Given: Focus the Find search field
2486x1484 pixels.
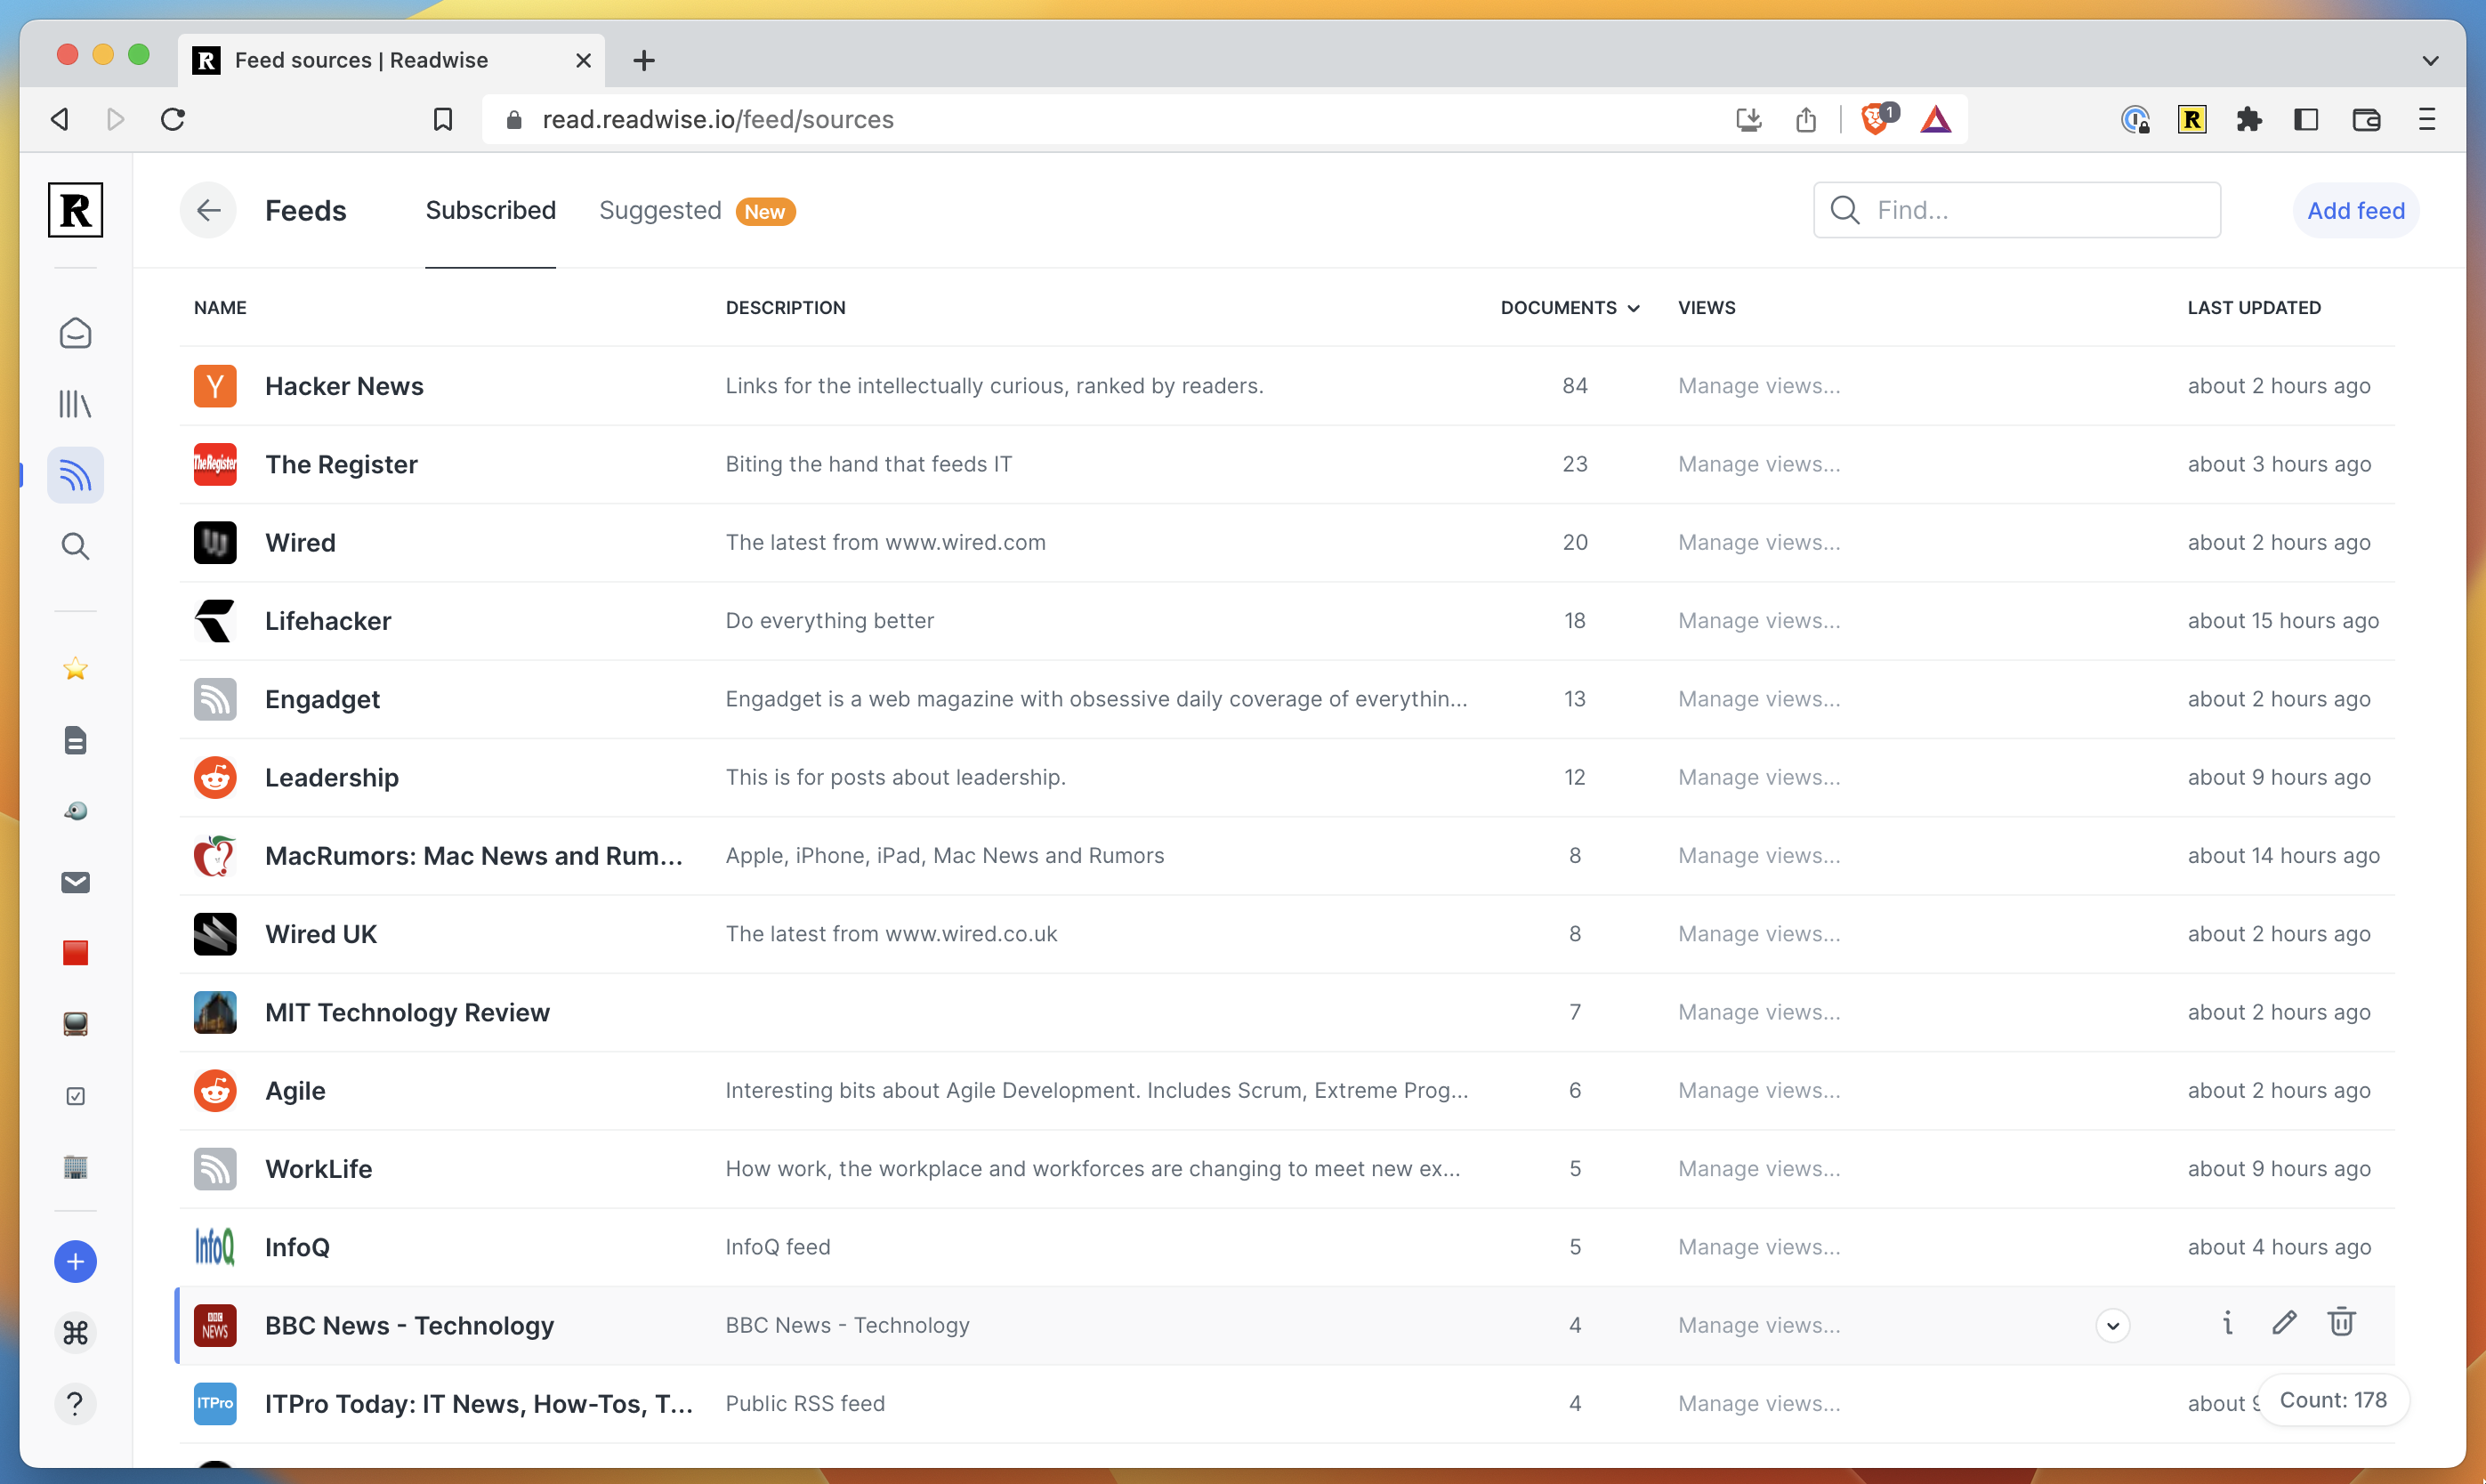Looking at the screenshot, I should (2017, 210).
